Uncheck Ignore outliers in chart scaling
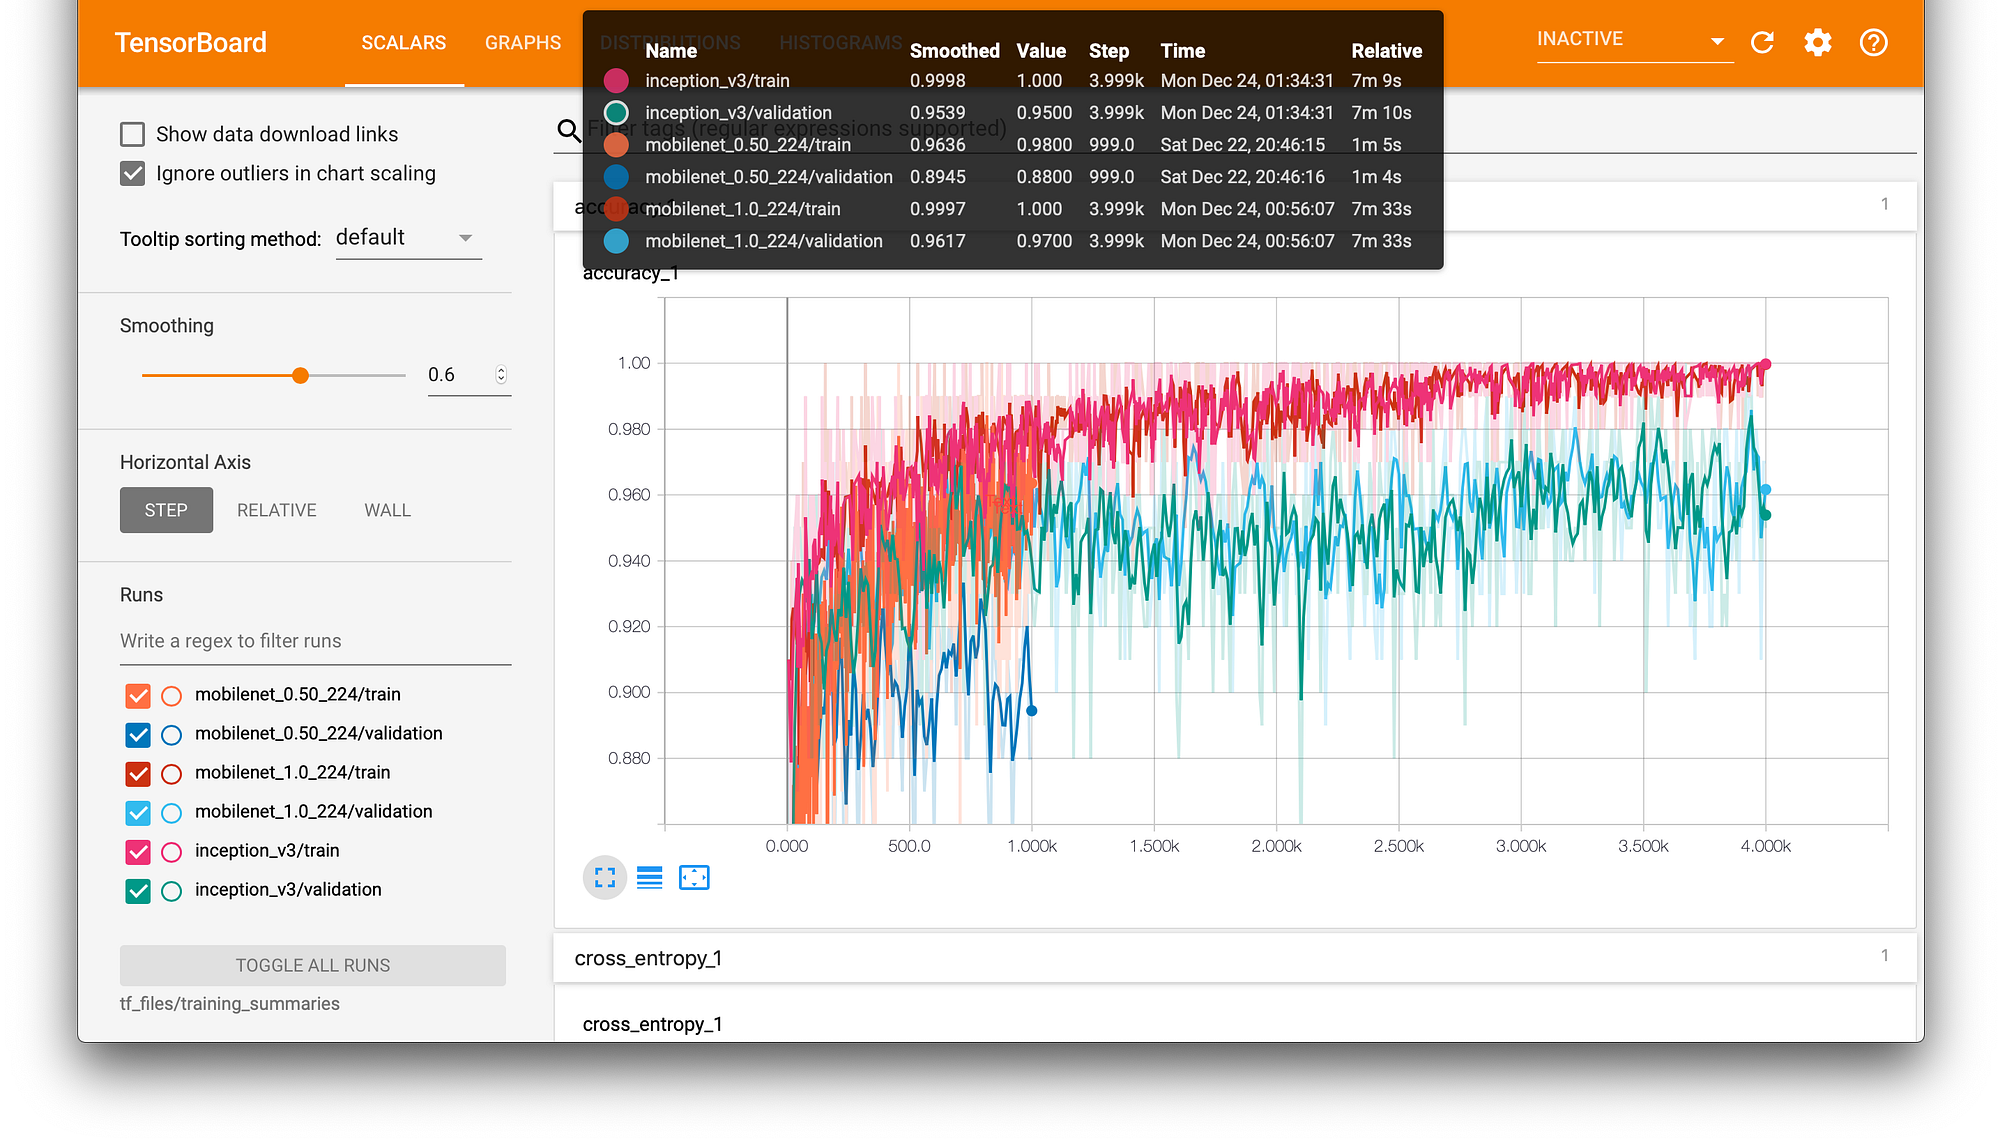 (133, 174)
